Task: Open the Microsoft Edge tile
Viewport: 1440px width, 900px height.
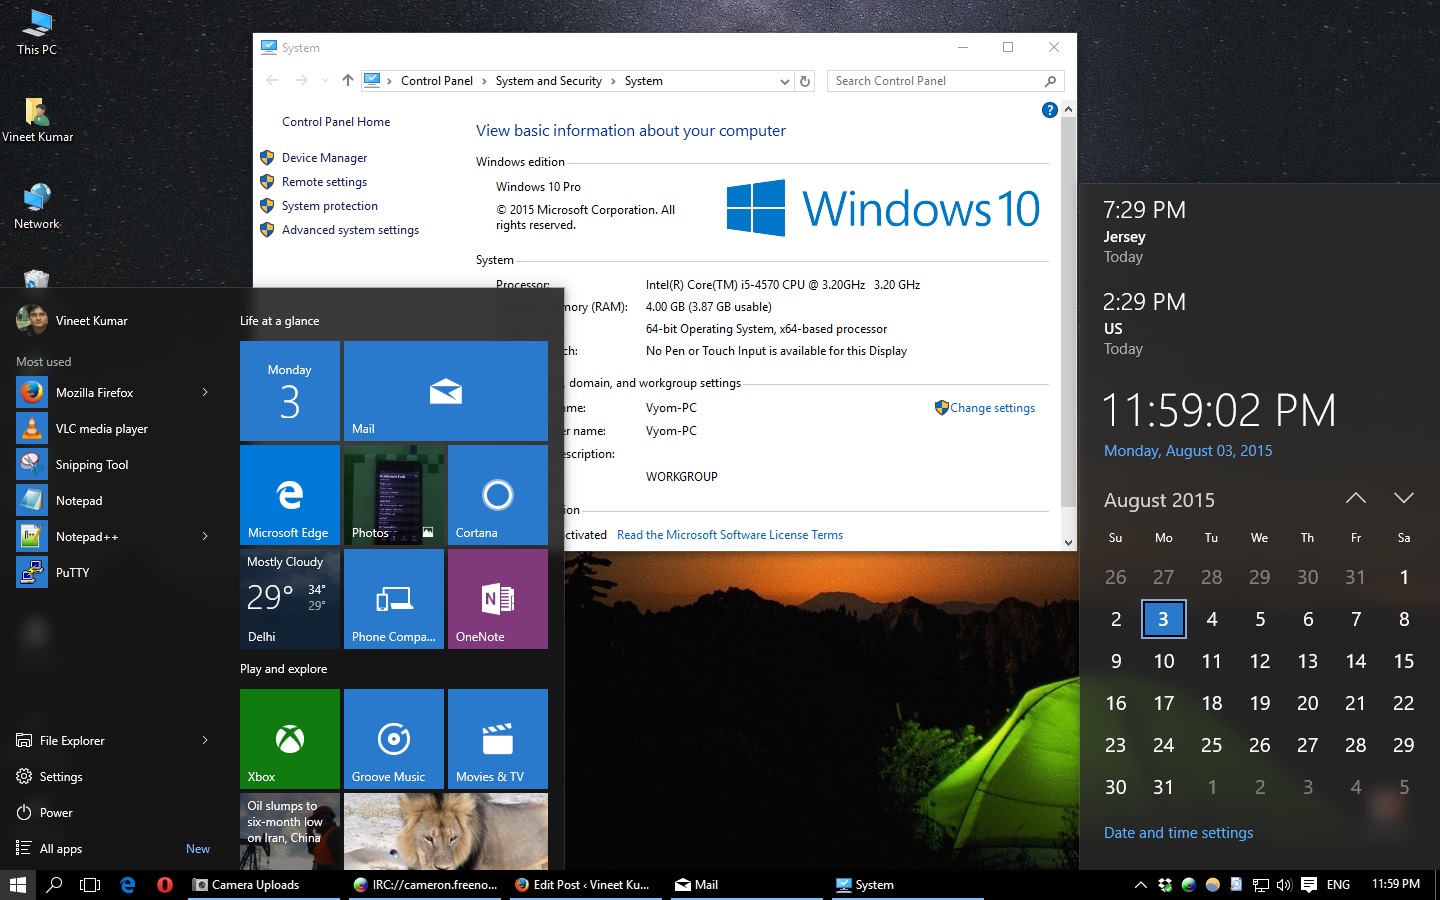Action: (290, 495)
